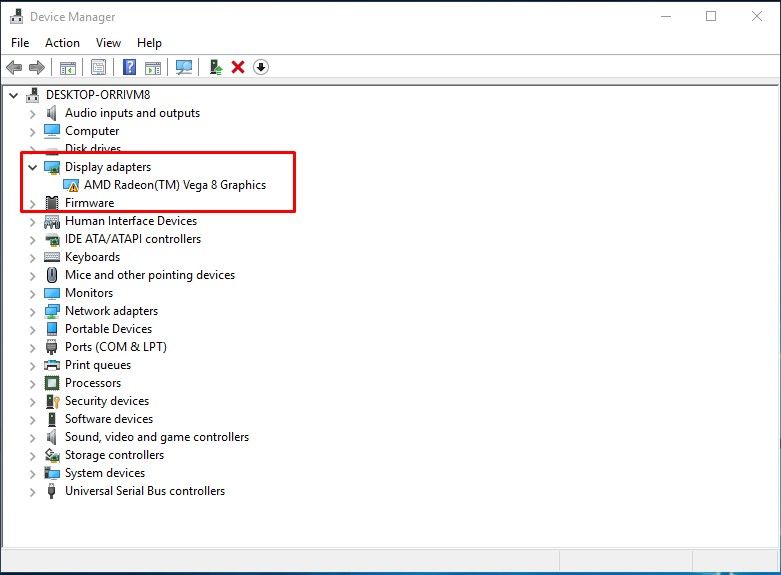
Task: Select the Monitors label
Action: click(x=89, y=293)
